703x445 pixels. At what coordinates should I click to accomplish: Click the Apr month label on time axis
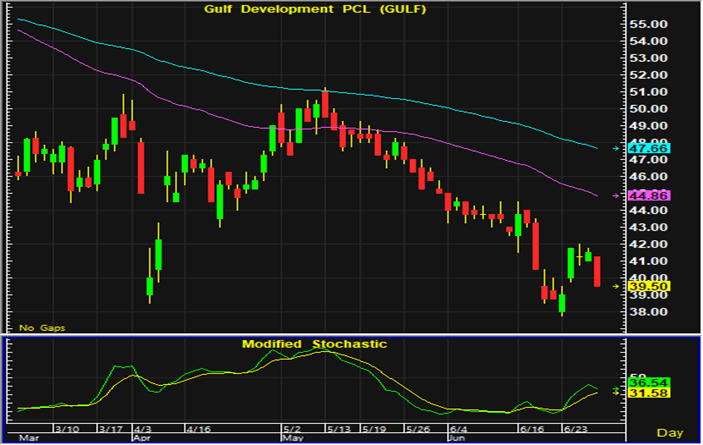tap(143, 438)
